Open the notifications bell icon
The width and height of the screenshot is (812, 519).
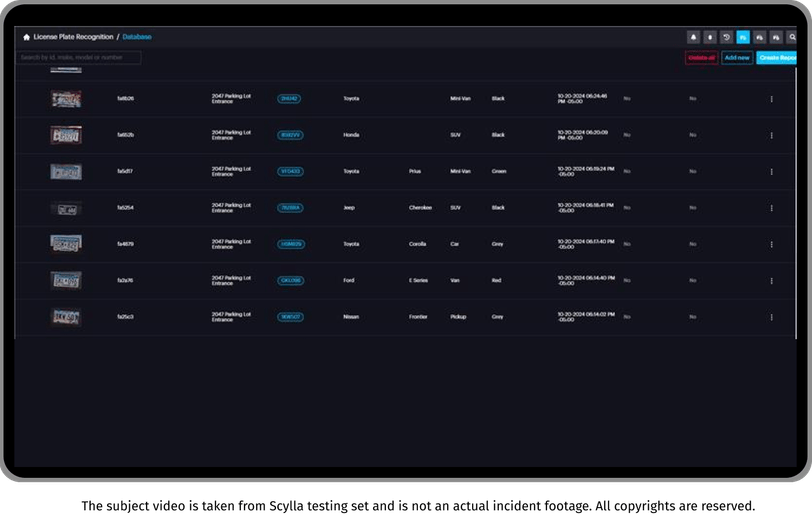693,37
